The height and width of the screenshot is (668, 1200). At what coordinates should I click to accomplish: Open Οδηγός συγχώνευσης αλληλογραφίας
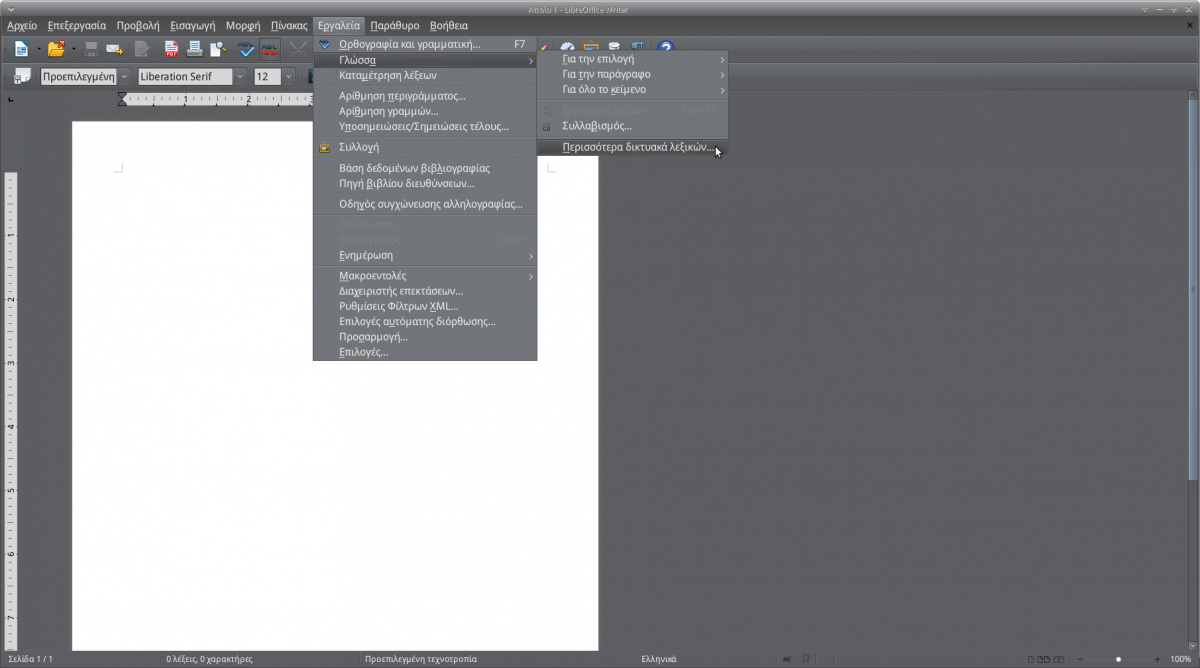[x=425, y=204]
